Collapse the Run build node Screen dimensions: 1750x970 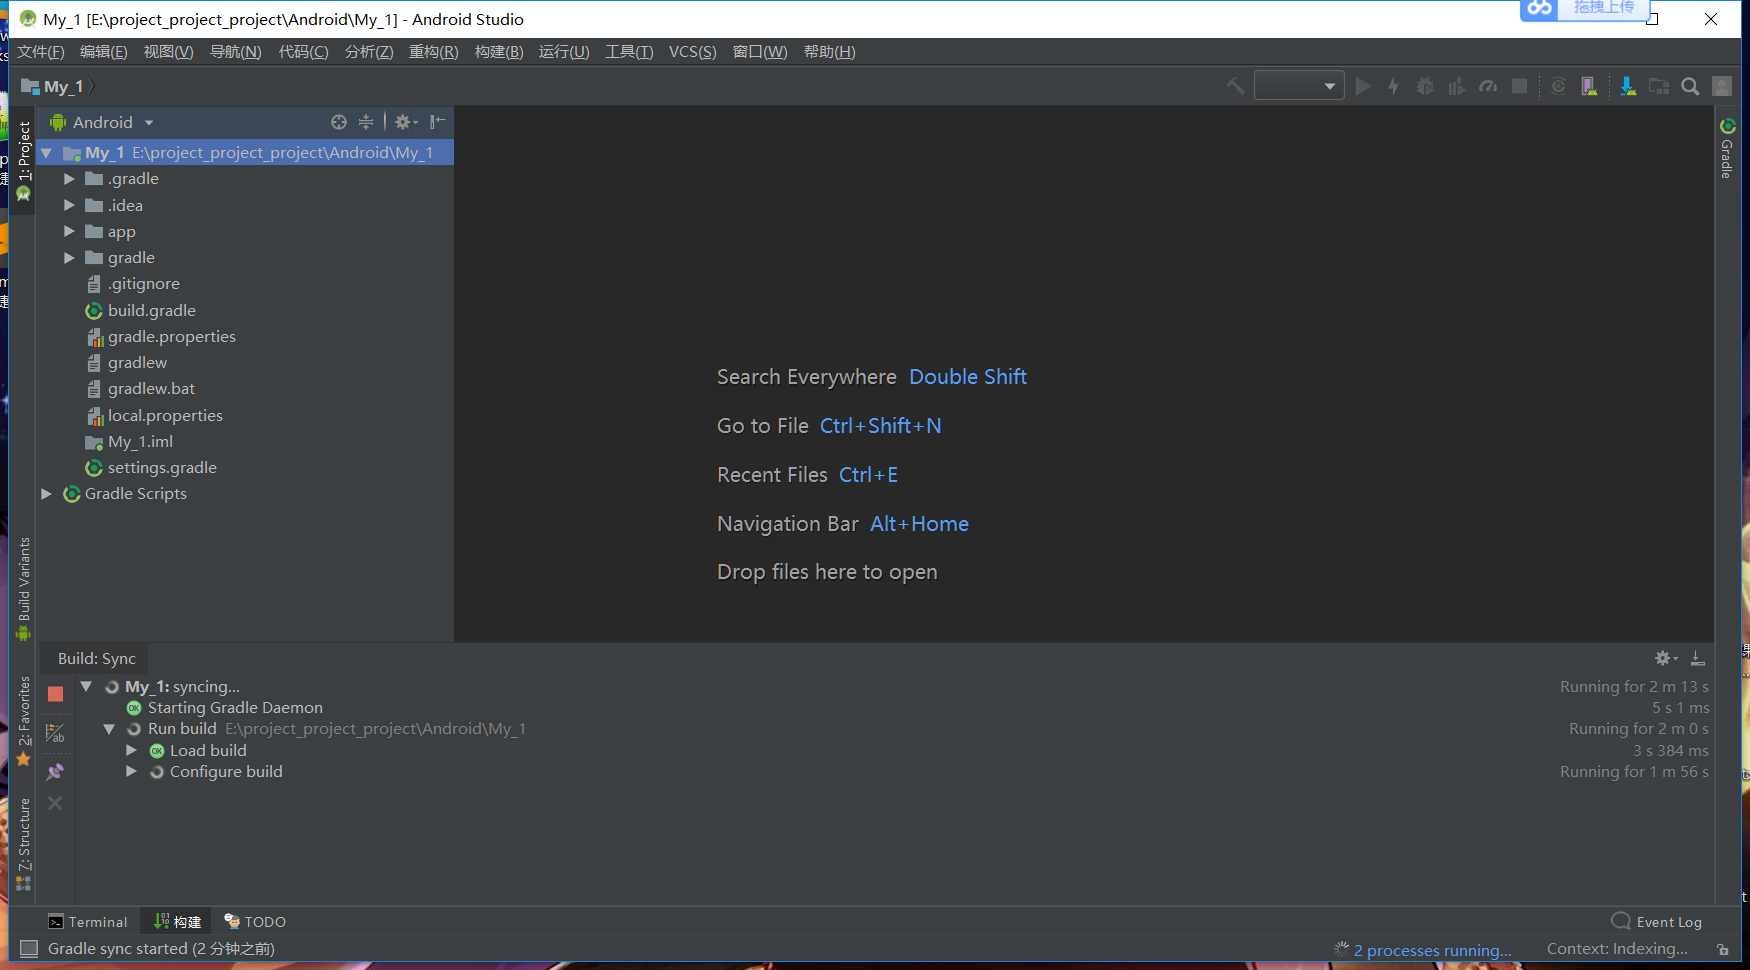pyautogui.click(x=109, y=729)
